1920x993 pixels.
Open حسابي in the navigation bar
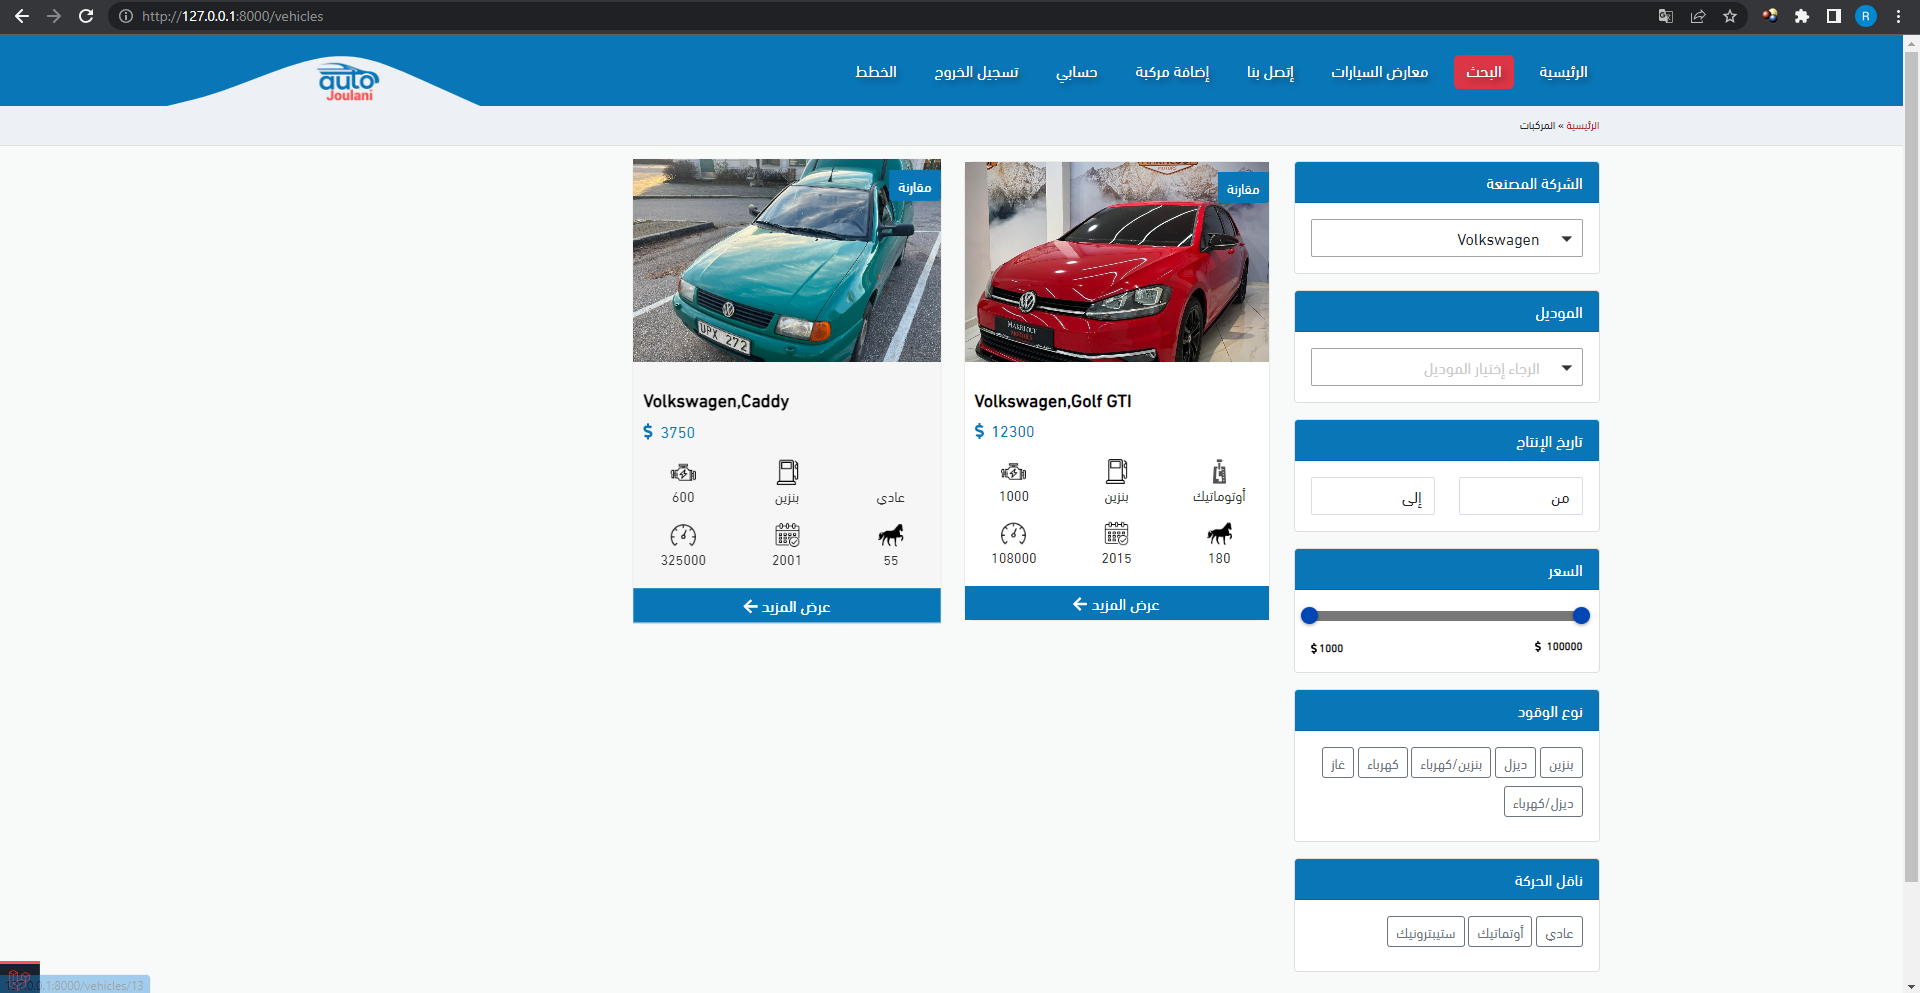pos(1076,72)
